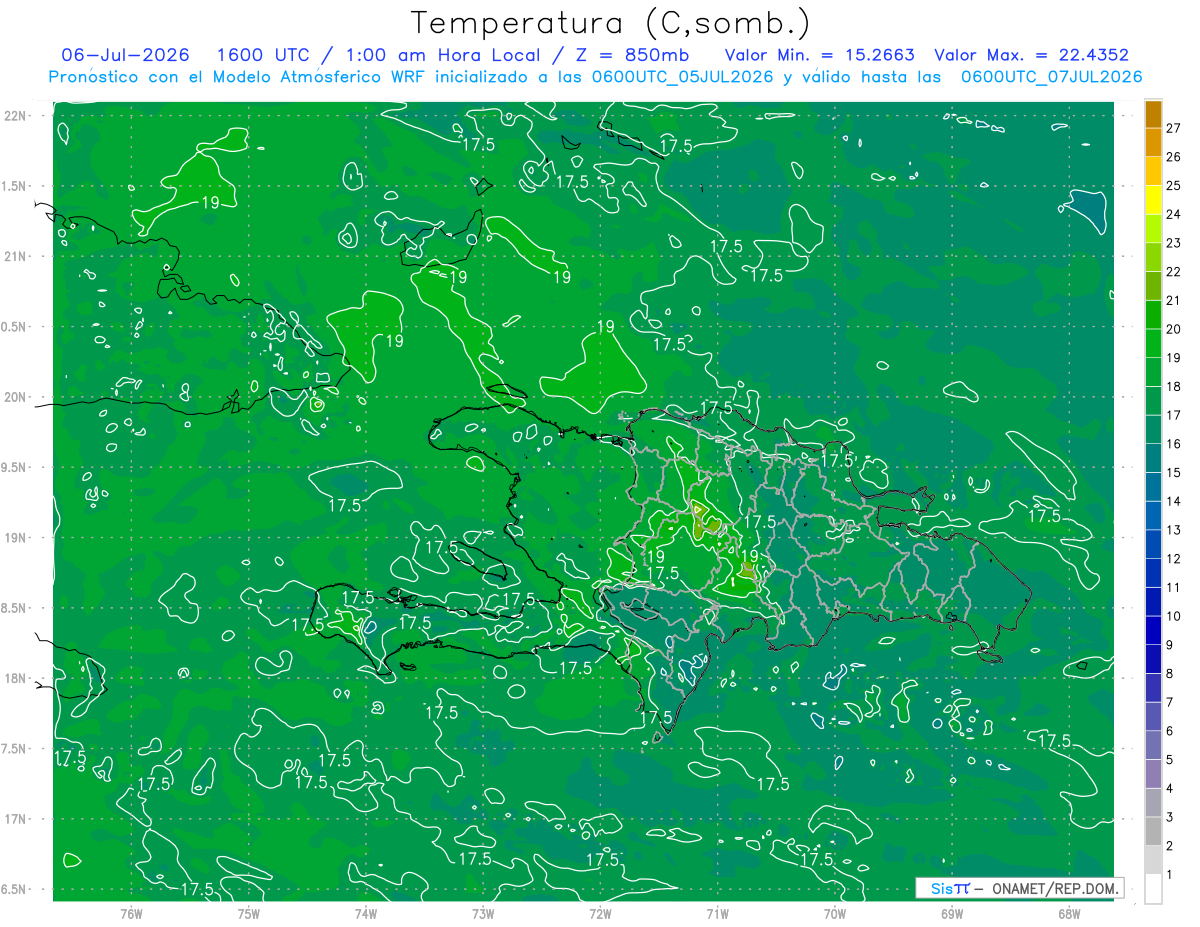Click colorbar legend value '2'
Screen dimensions: 1200x927
[1171, 846]
